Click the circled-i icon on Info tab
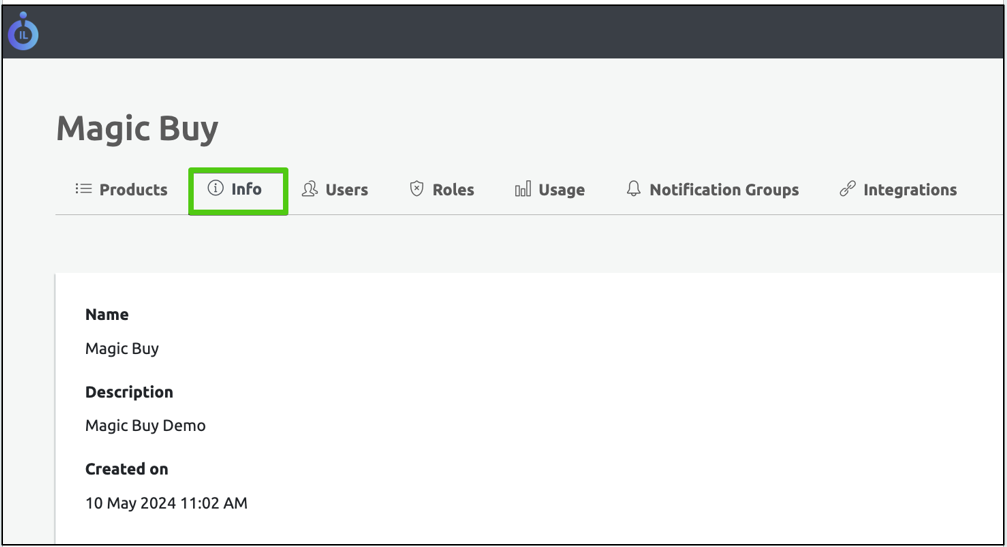 pyautogui.click(x=215, y=188)
